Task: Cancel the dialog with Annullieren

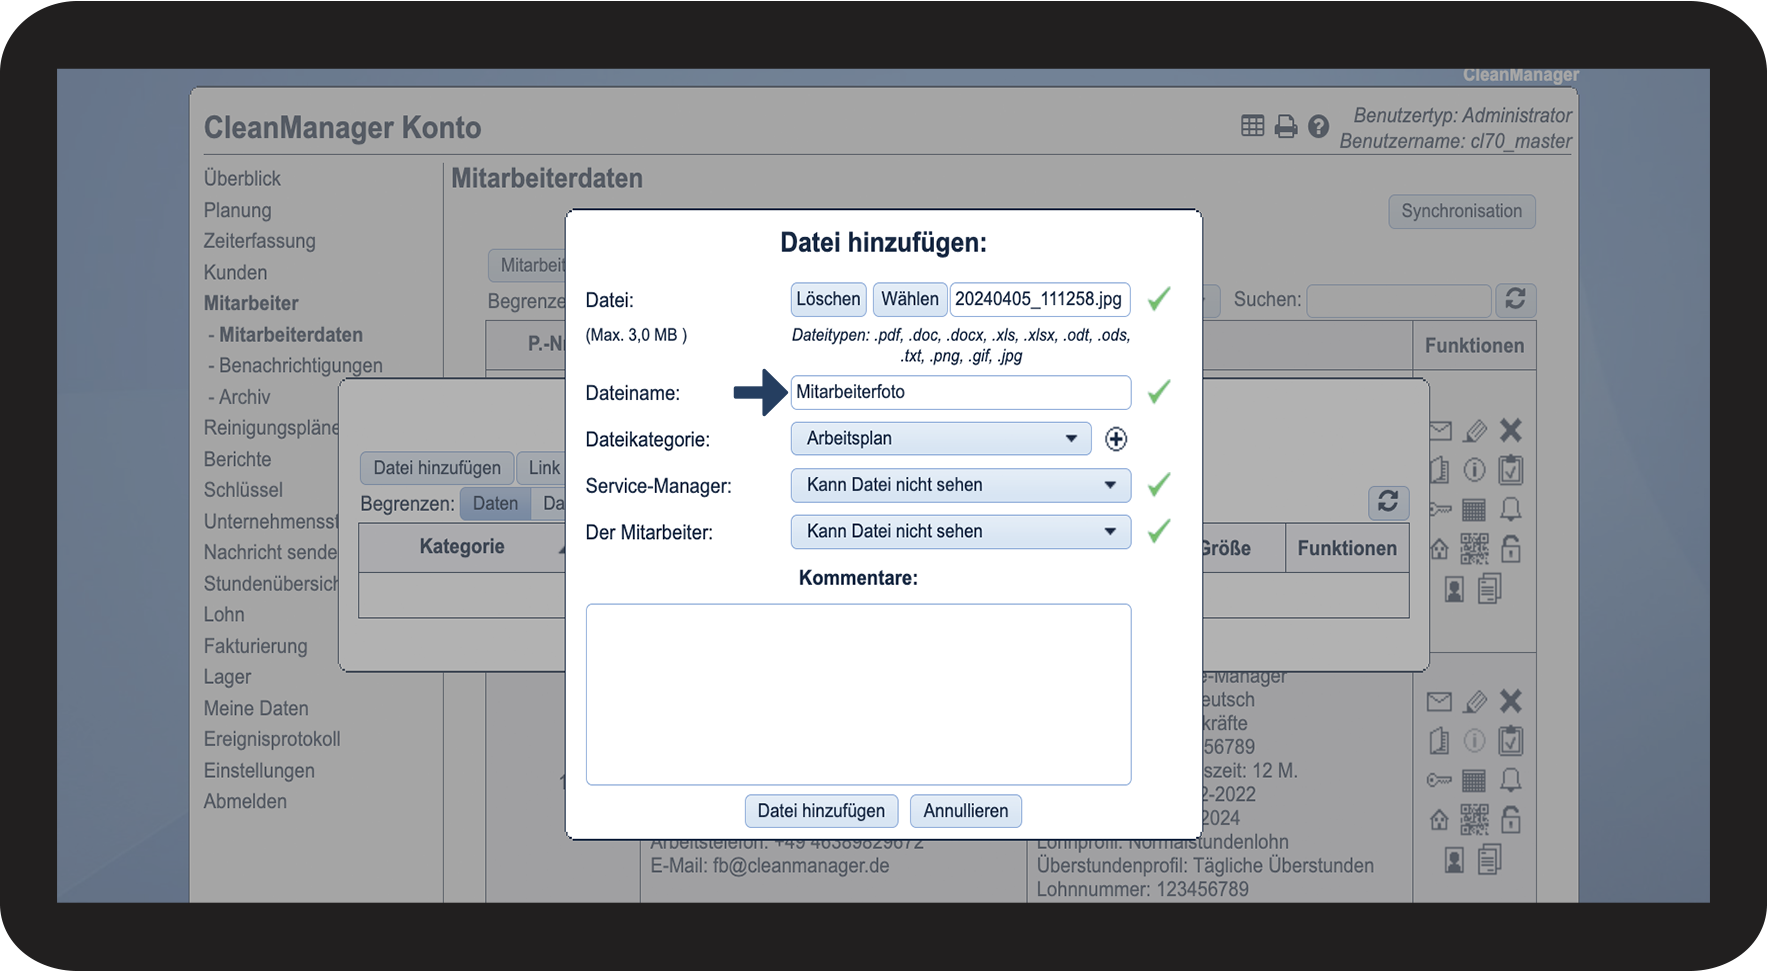Action: pos(966,811)
